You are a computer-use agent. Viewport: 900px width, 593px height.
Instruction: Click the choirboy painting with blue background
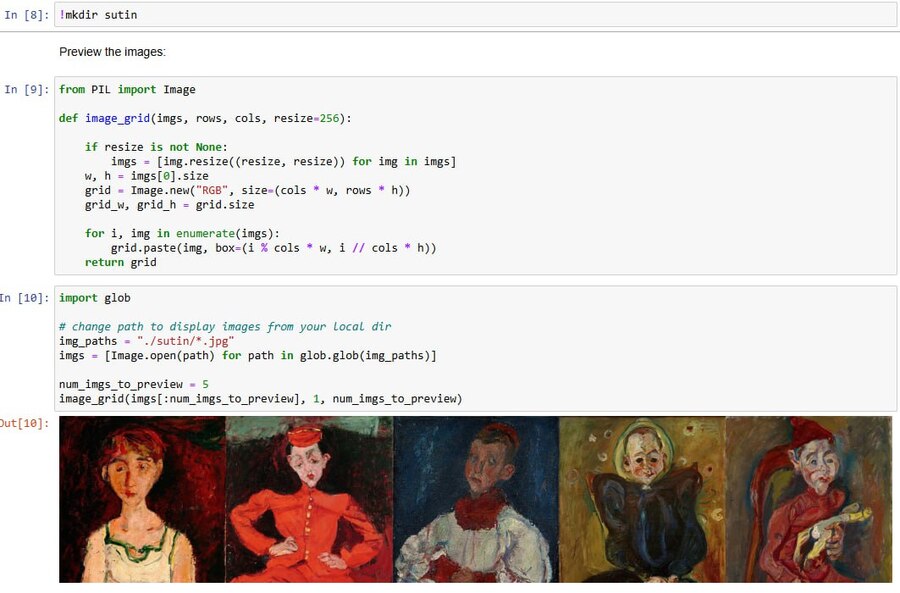tap(476, 499)
